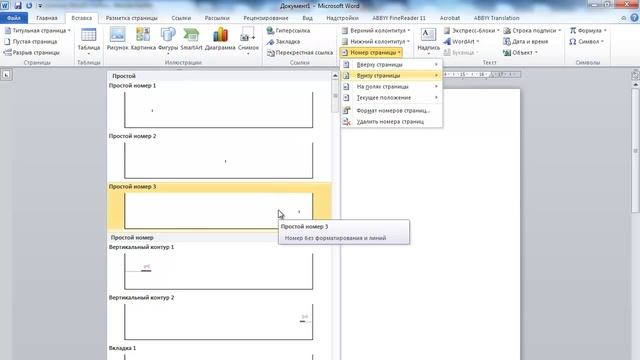Open the Надстройки (Add-ins) tab

coord(342,18)
